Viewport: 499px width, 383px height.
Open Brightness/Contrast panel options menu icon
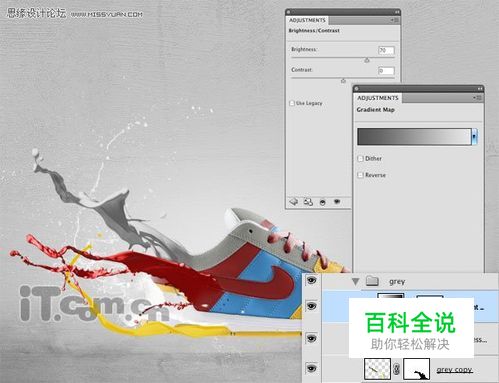tap(394, 20)
